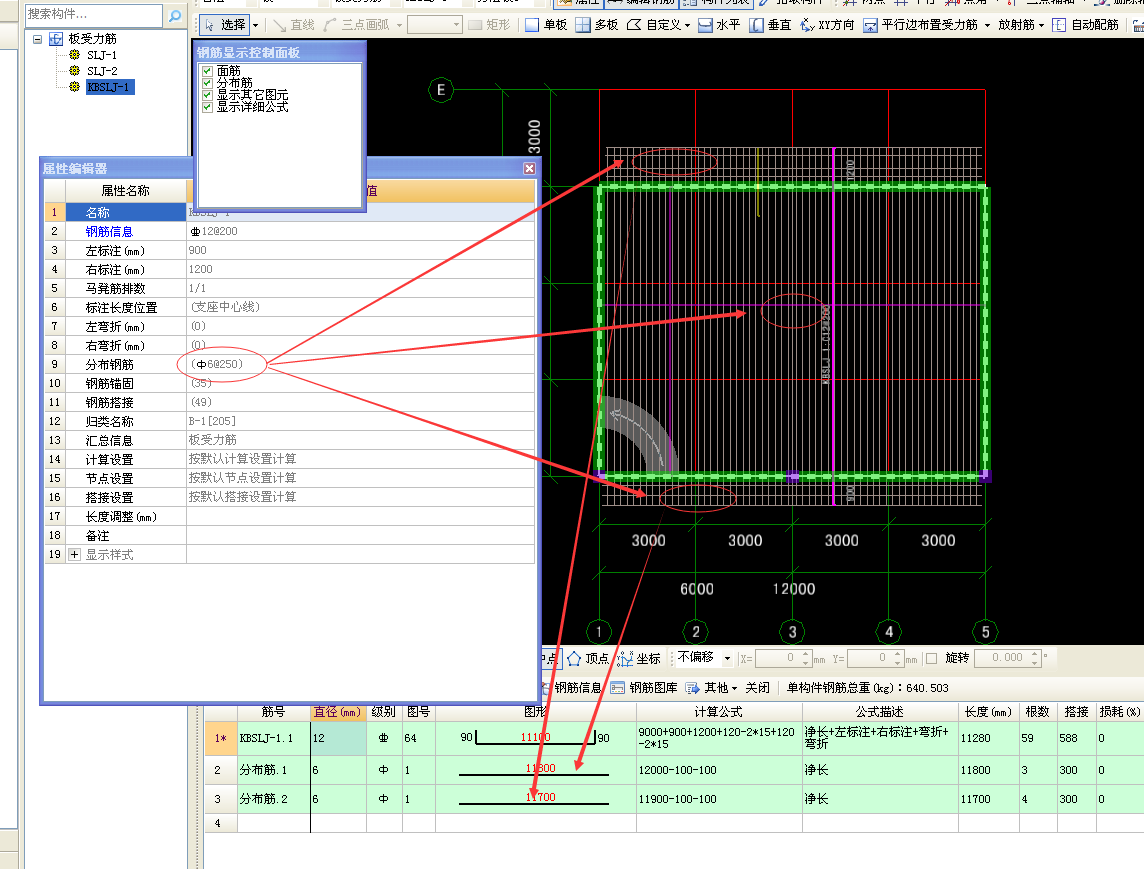Image resolution: width=1144 pixels, height=869 pixels.
Task: Click the search magnifier icon
Action: [x=175, y=15]
